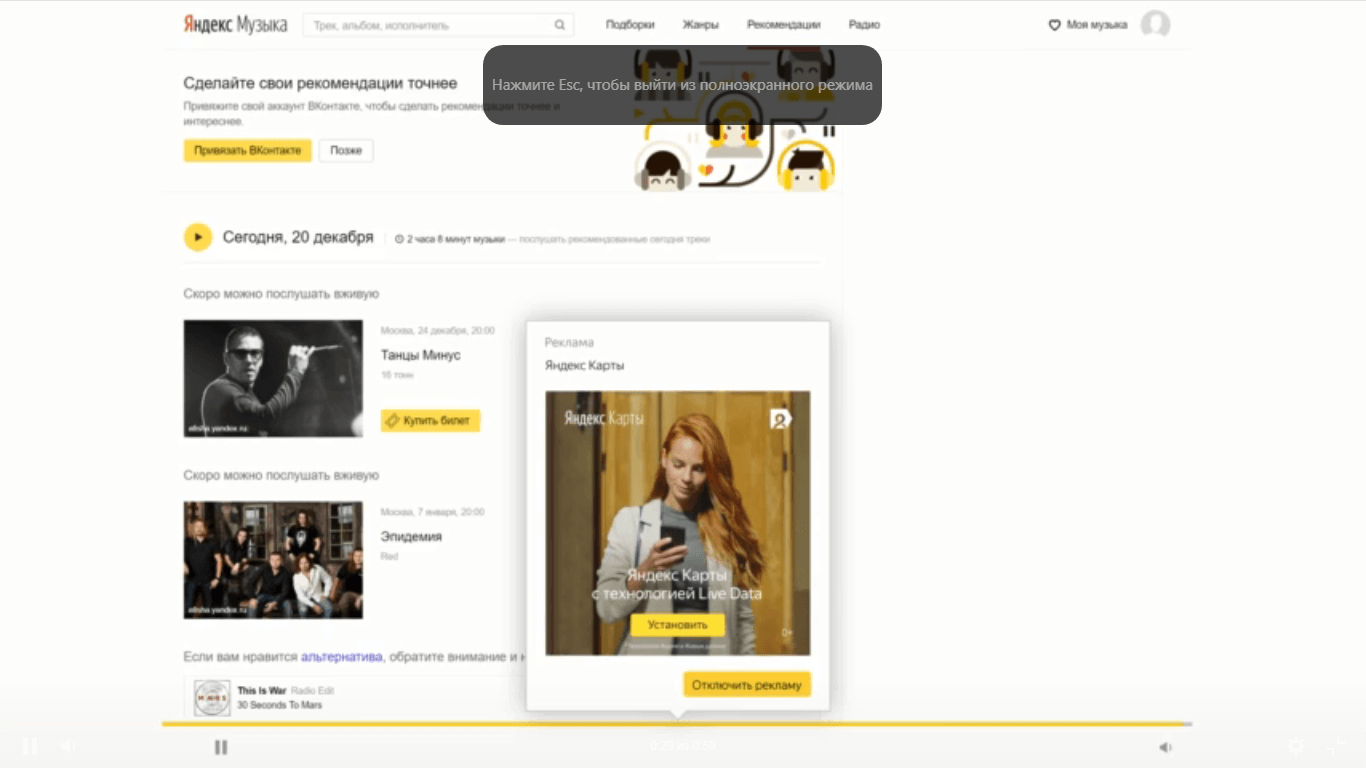Open the Подборки menu item
The height and width of the screenshot is (768, 1366).
coord(630,25)
